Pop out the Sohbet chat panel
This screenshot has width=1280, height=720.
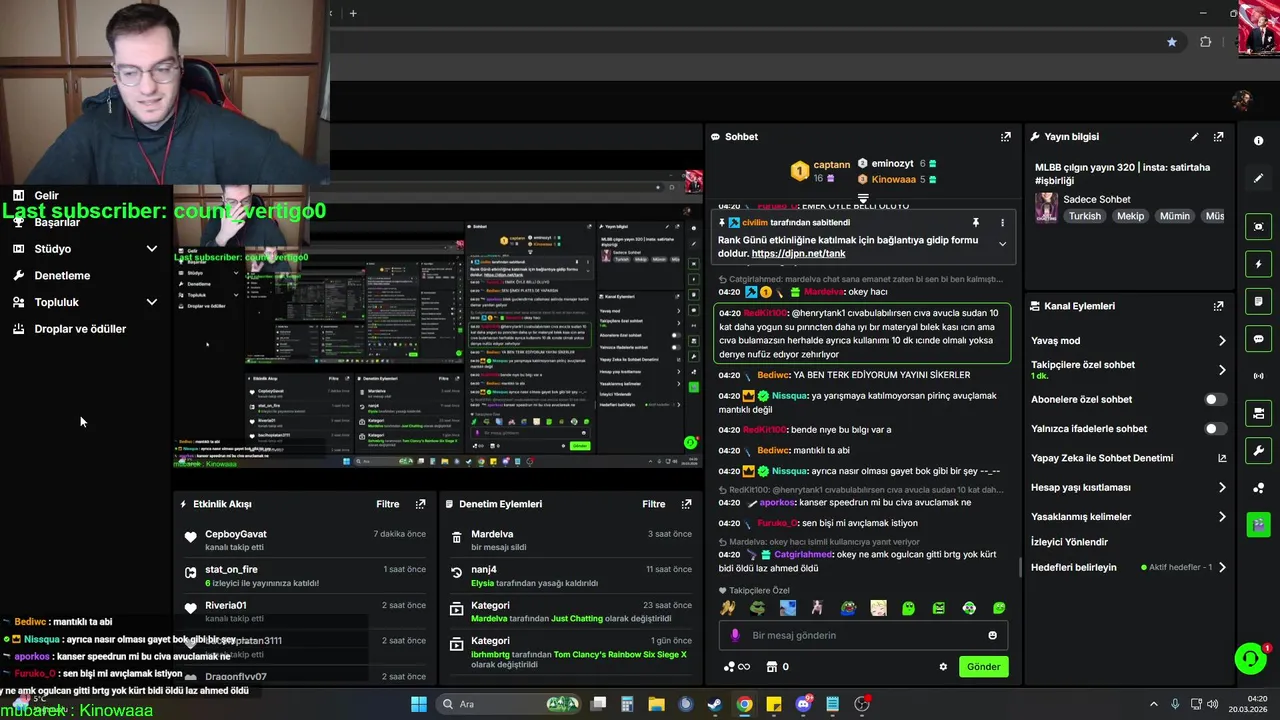pyautogui.click(x=1006, y=137)
